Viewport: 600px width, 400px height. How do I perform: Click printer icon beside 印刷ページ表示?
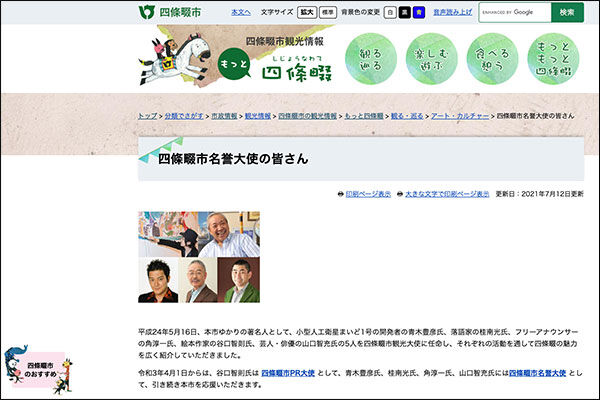pos(341,194)
